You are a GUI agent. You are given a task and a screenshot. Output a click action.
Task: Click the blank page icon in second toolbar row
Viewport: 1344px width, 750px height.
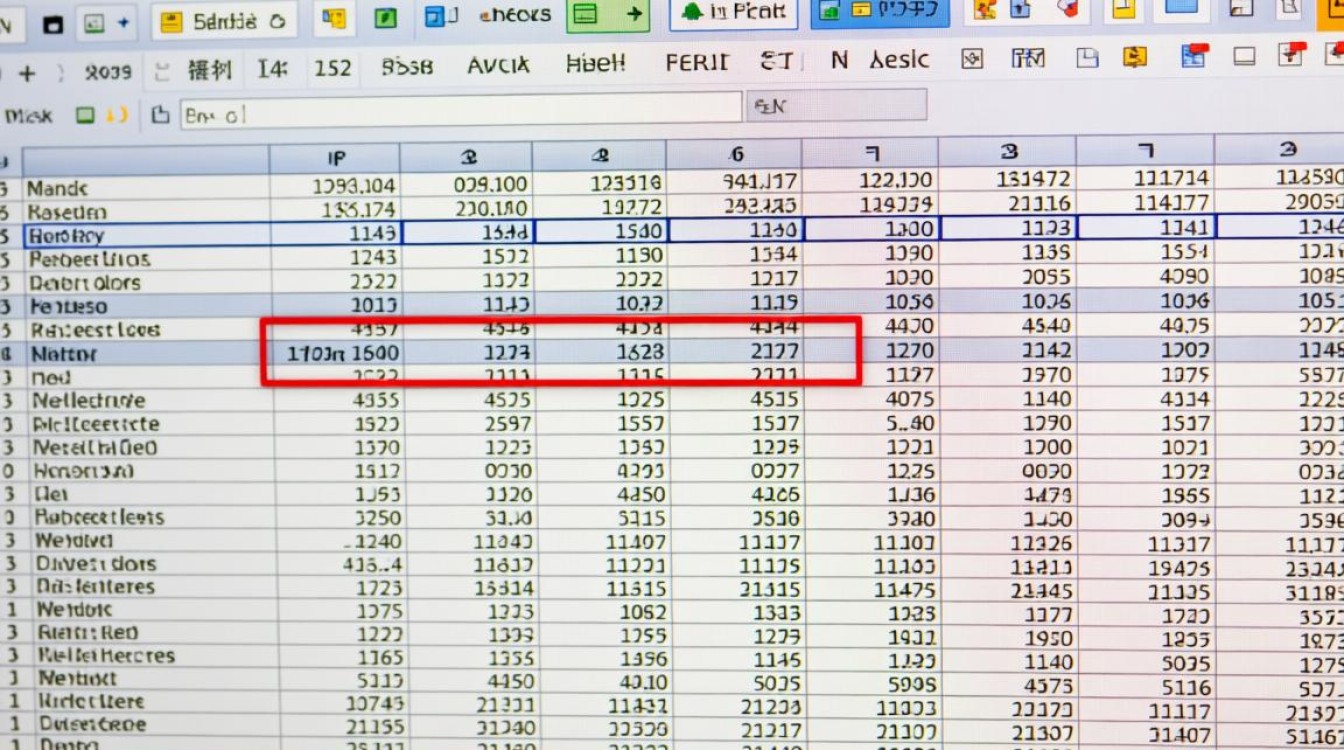tap(1087, 59)
